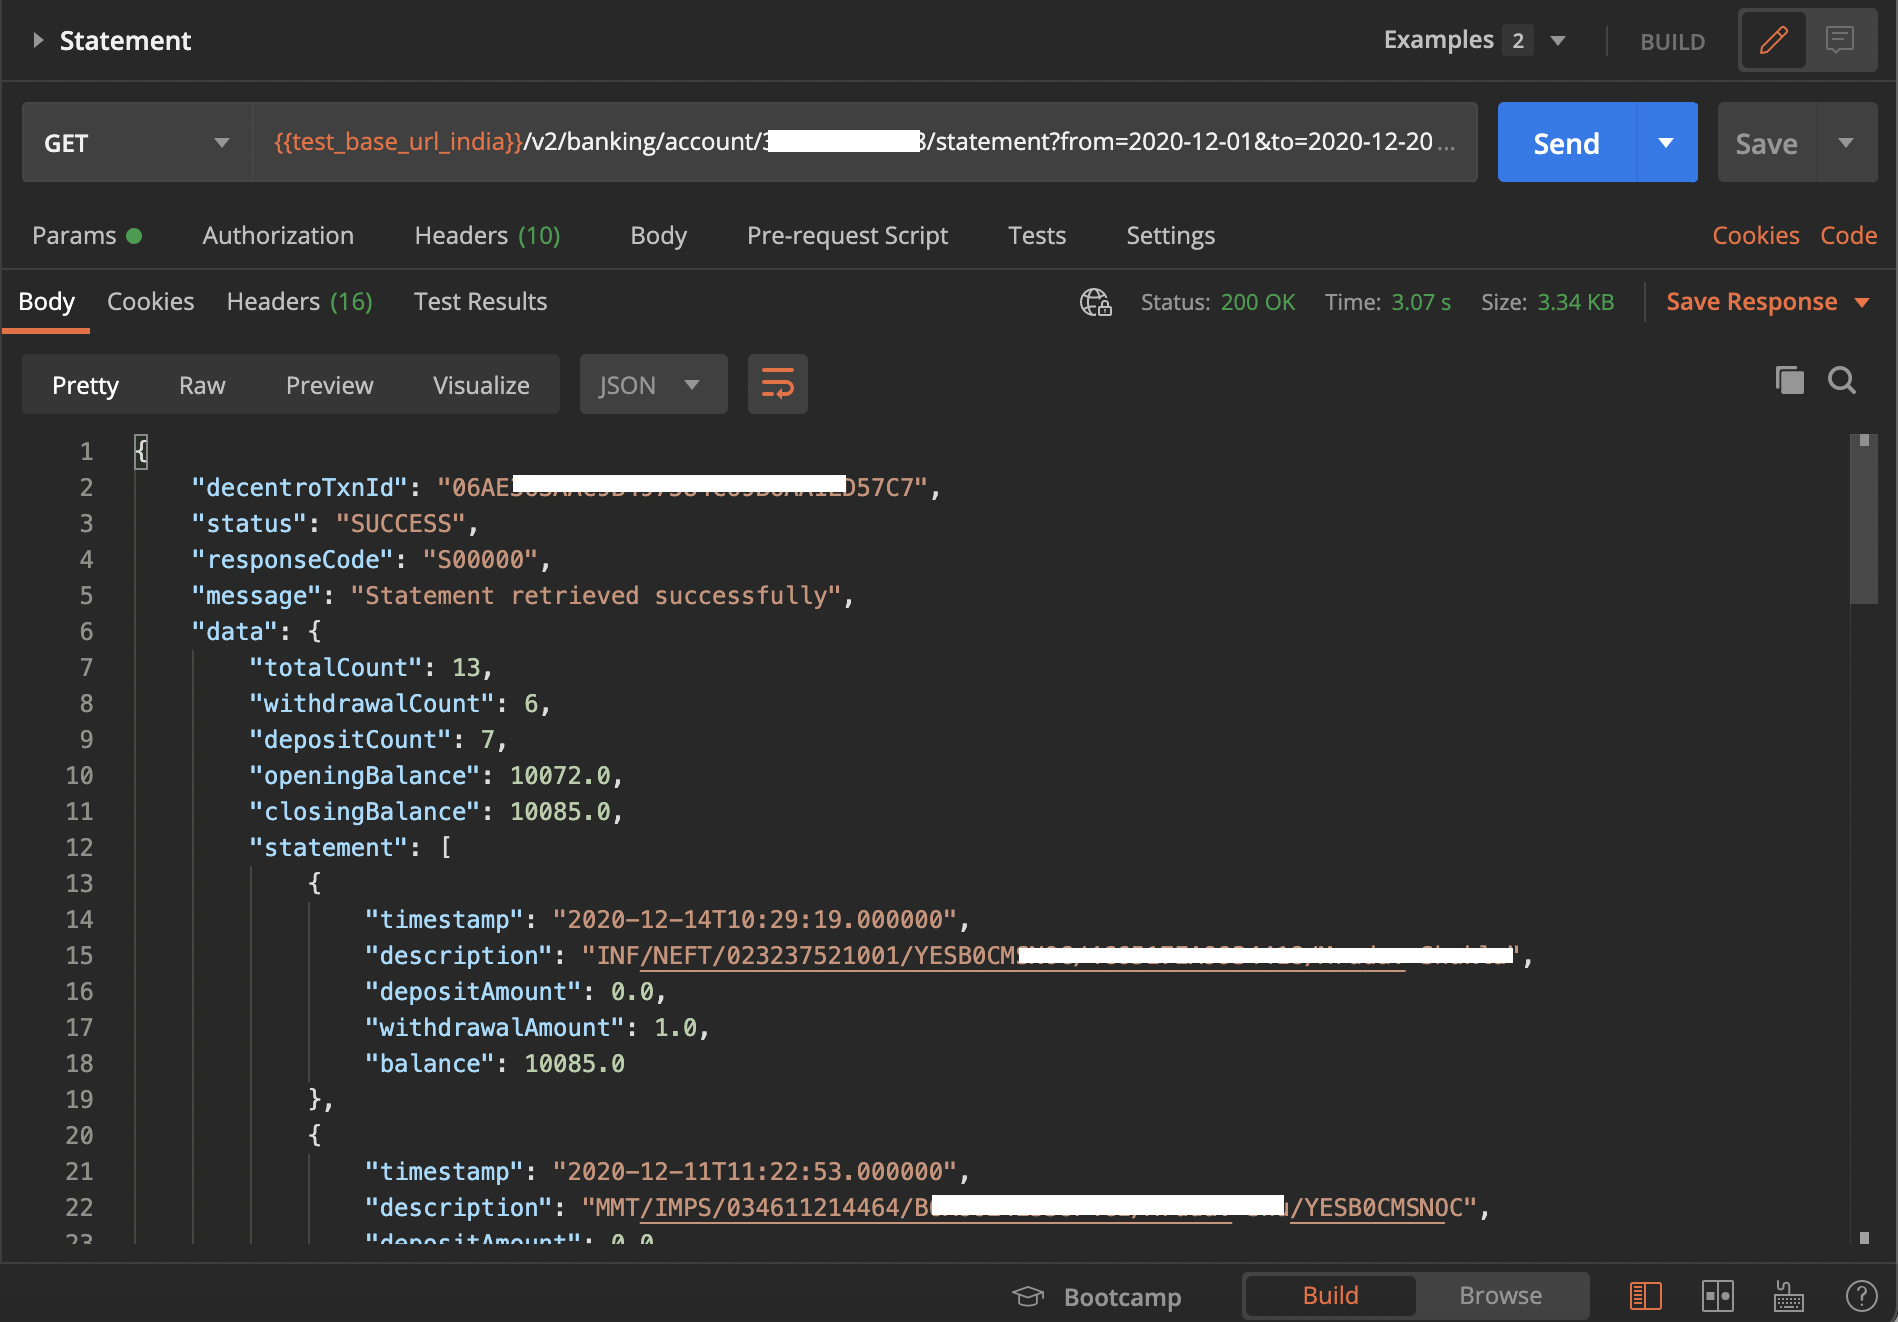Image resolution: width=1898 pixels, height=1322 pixels.
Task: Search within the response using magnifier icon
Action: coord(1843,381)
